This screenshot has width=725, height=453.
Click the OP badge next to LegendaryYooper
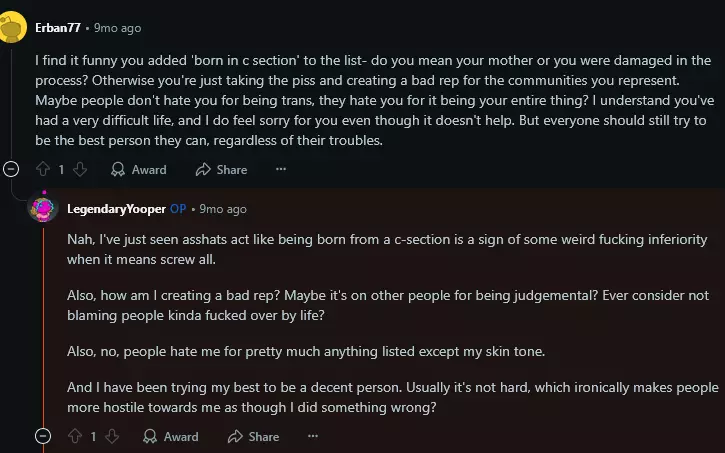[178, 209]
